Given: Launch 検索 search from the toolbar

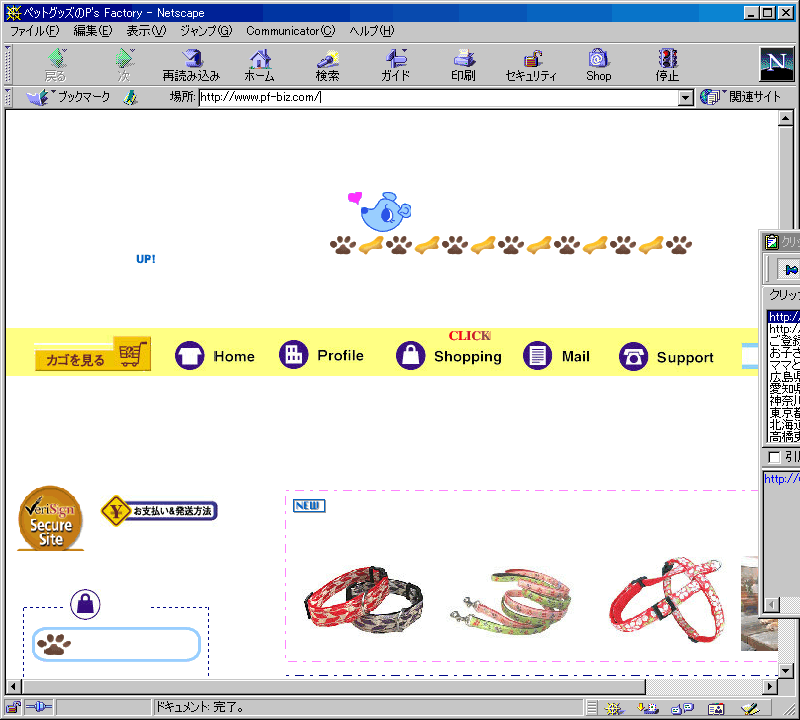Looking at the screenshot, I should click(328, 65).
